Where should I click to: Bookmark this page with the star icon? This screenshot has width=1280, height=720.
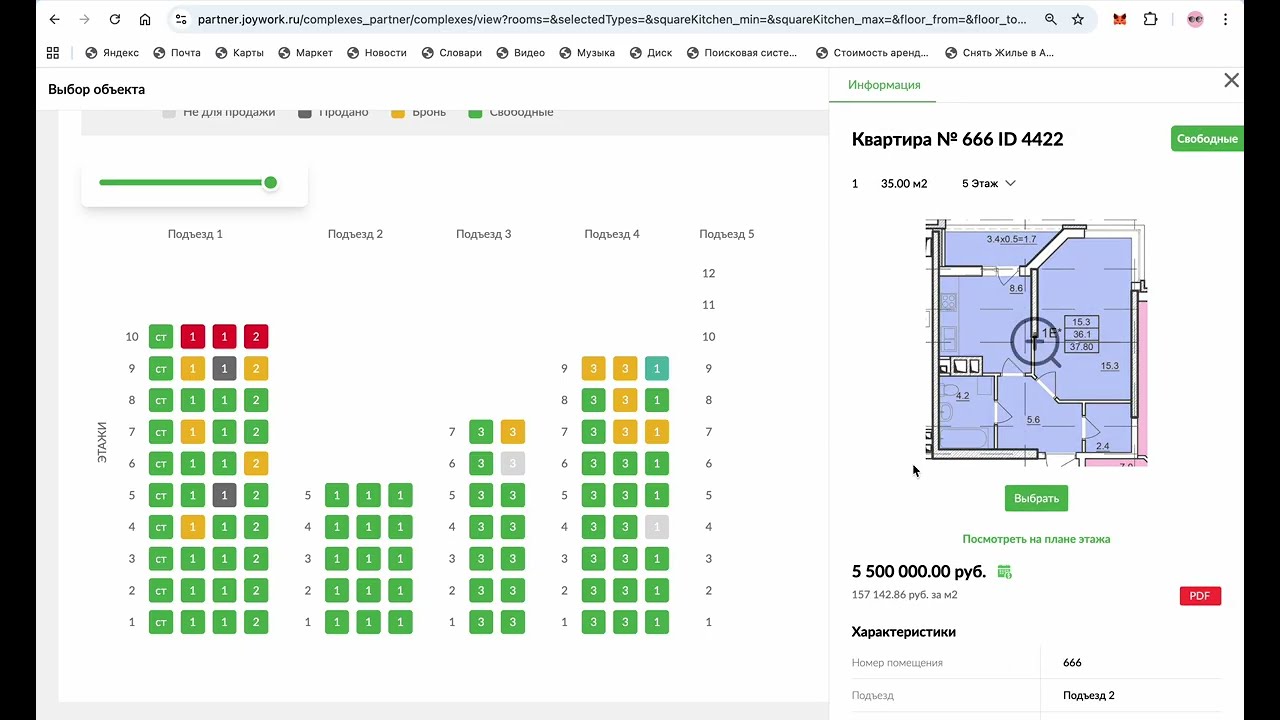1078,19
